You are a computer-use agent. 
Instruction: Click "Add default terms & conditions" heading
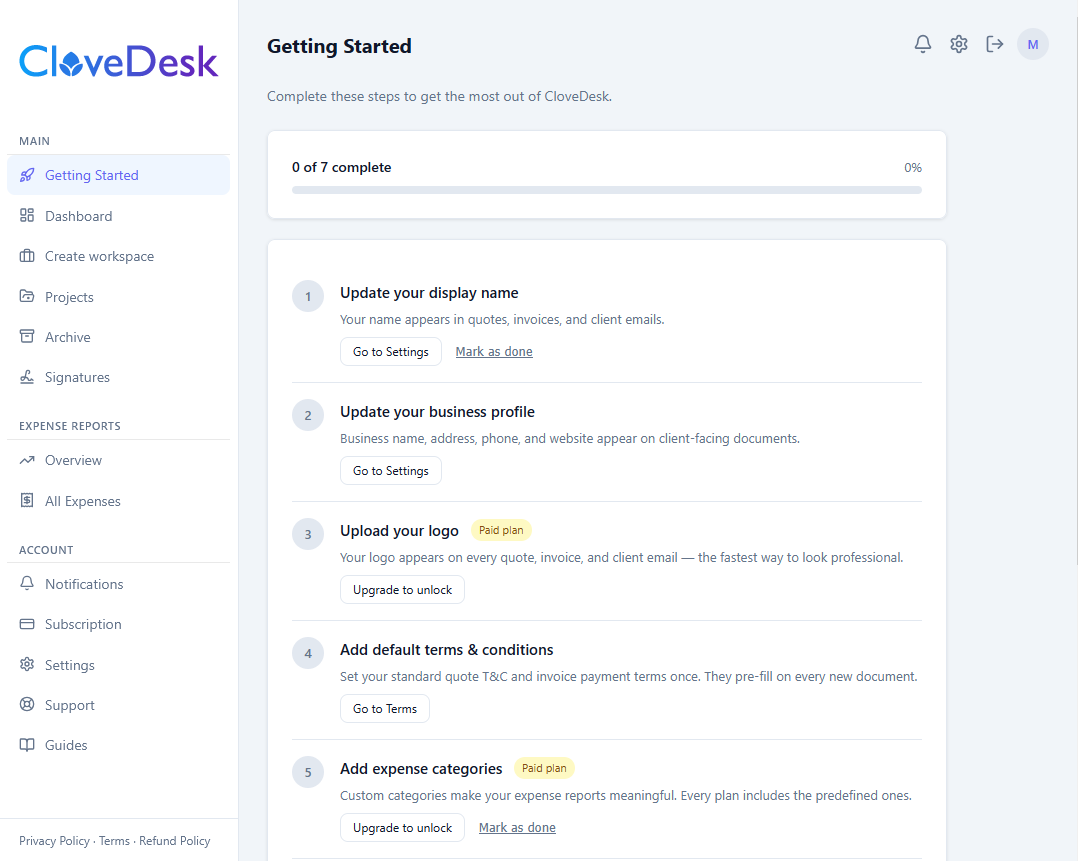446,650
